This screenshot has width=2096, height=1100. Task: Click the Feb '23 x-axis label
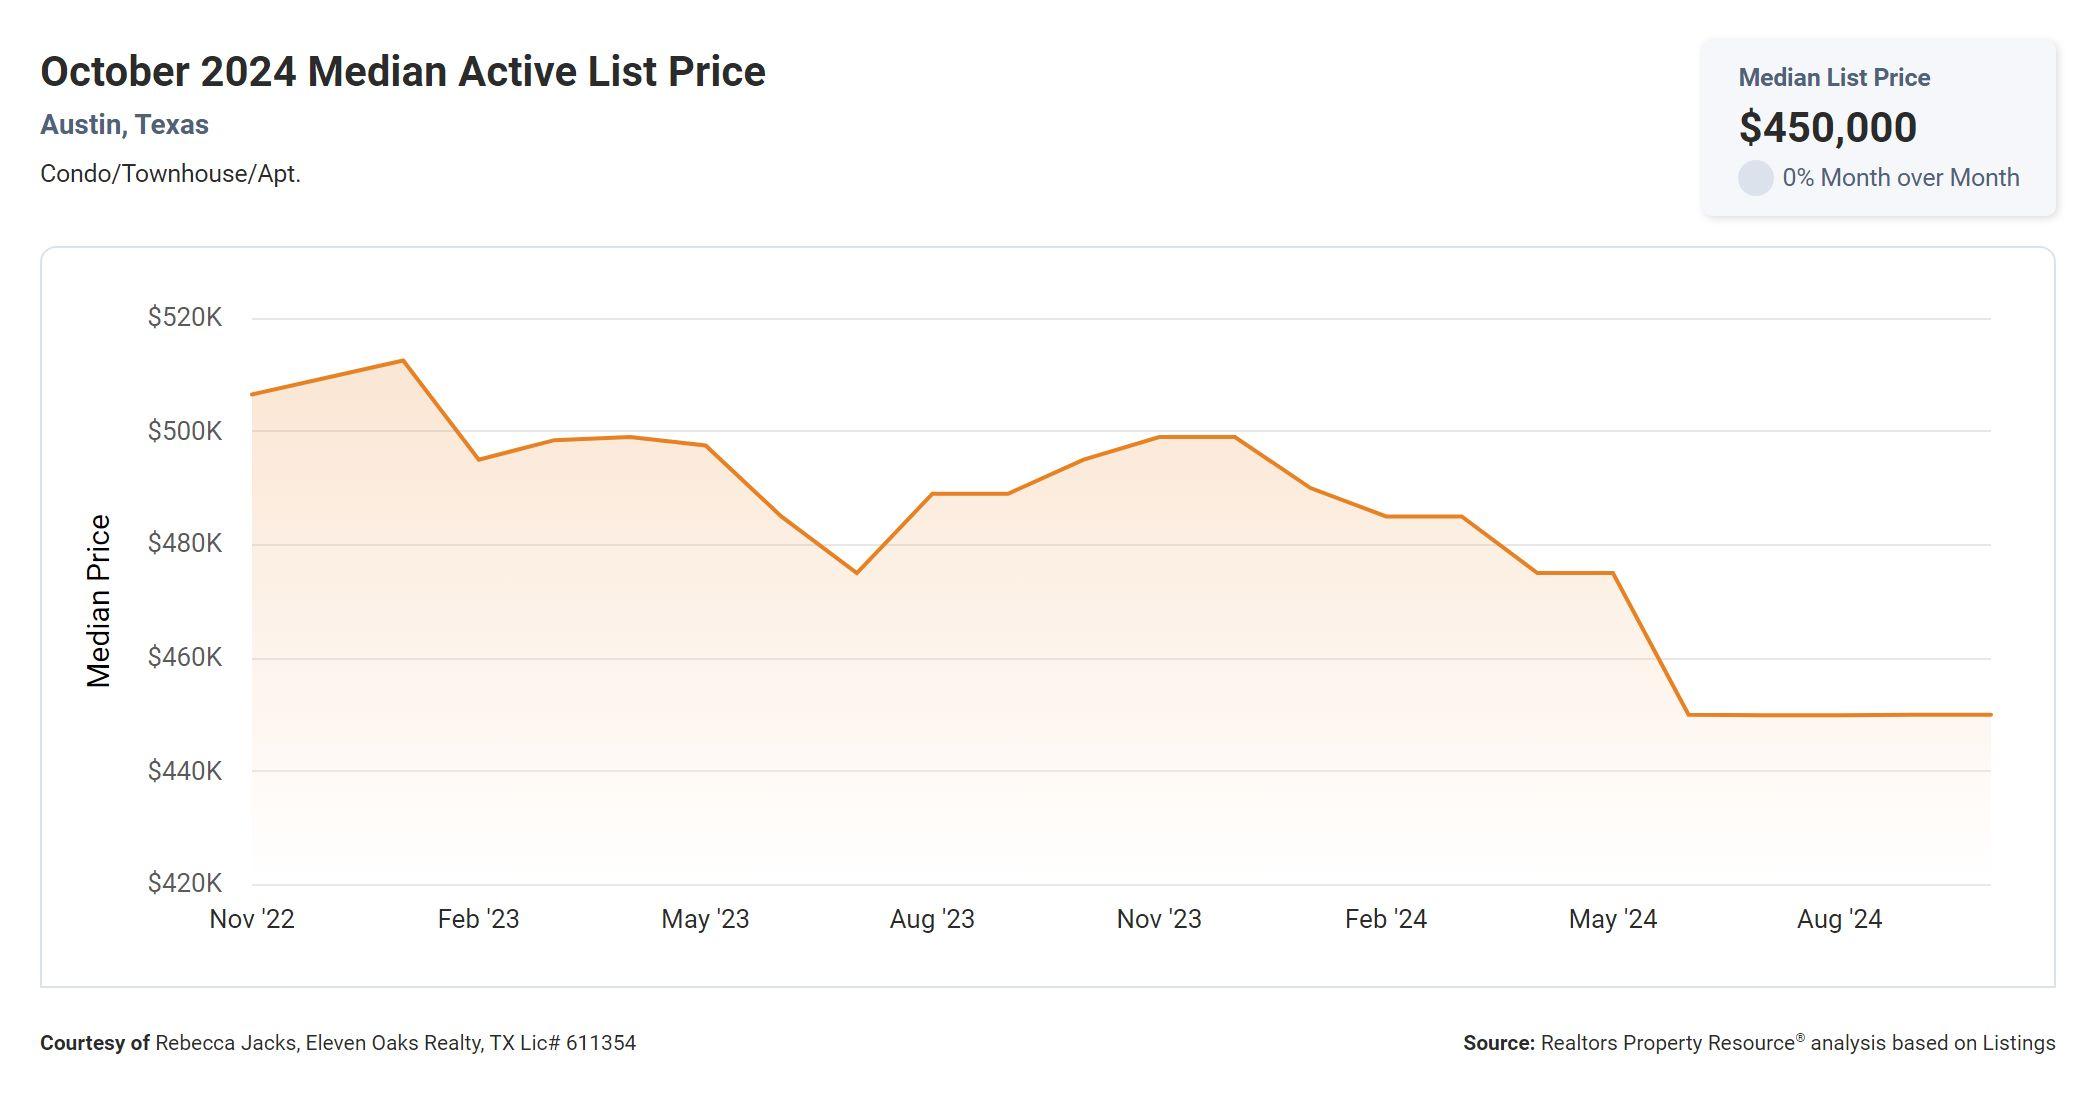click(x=478, y=919)
